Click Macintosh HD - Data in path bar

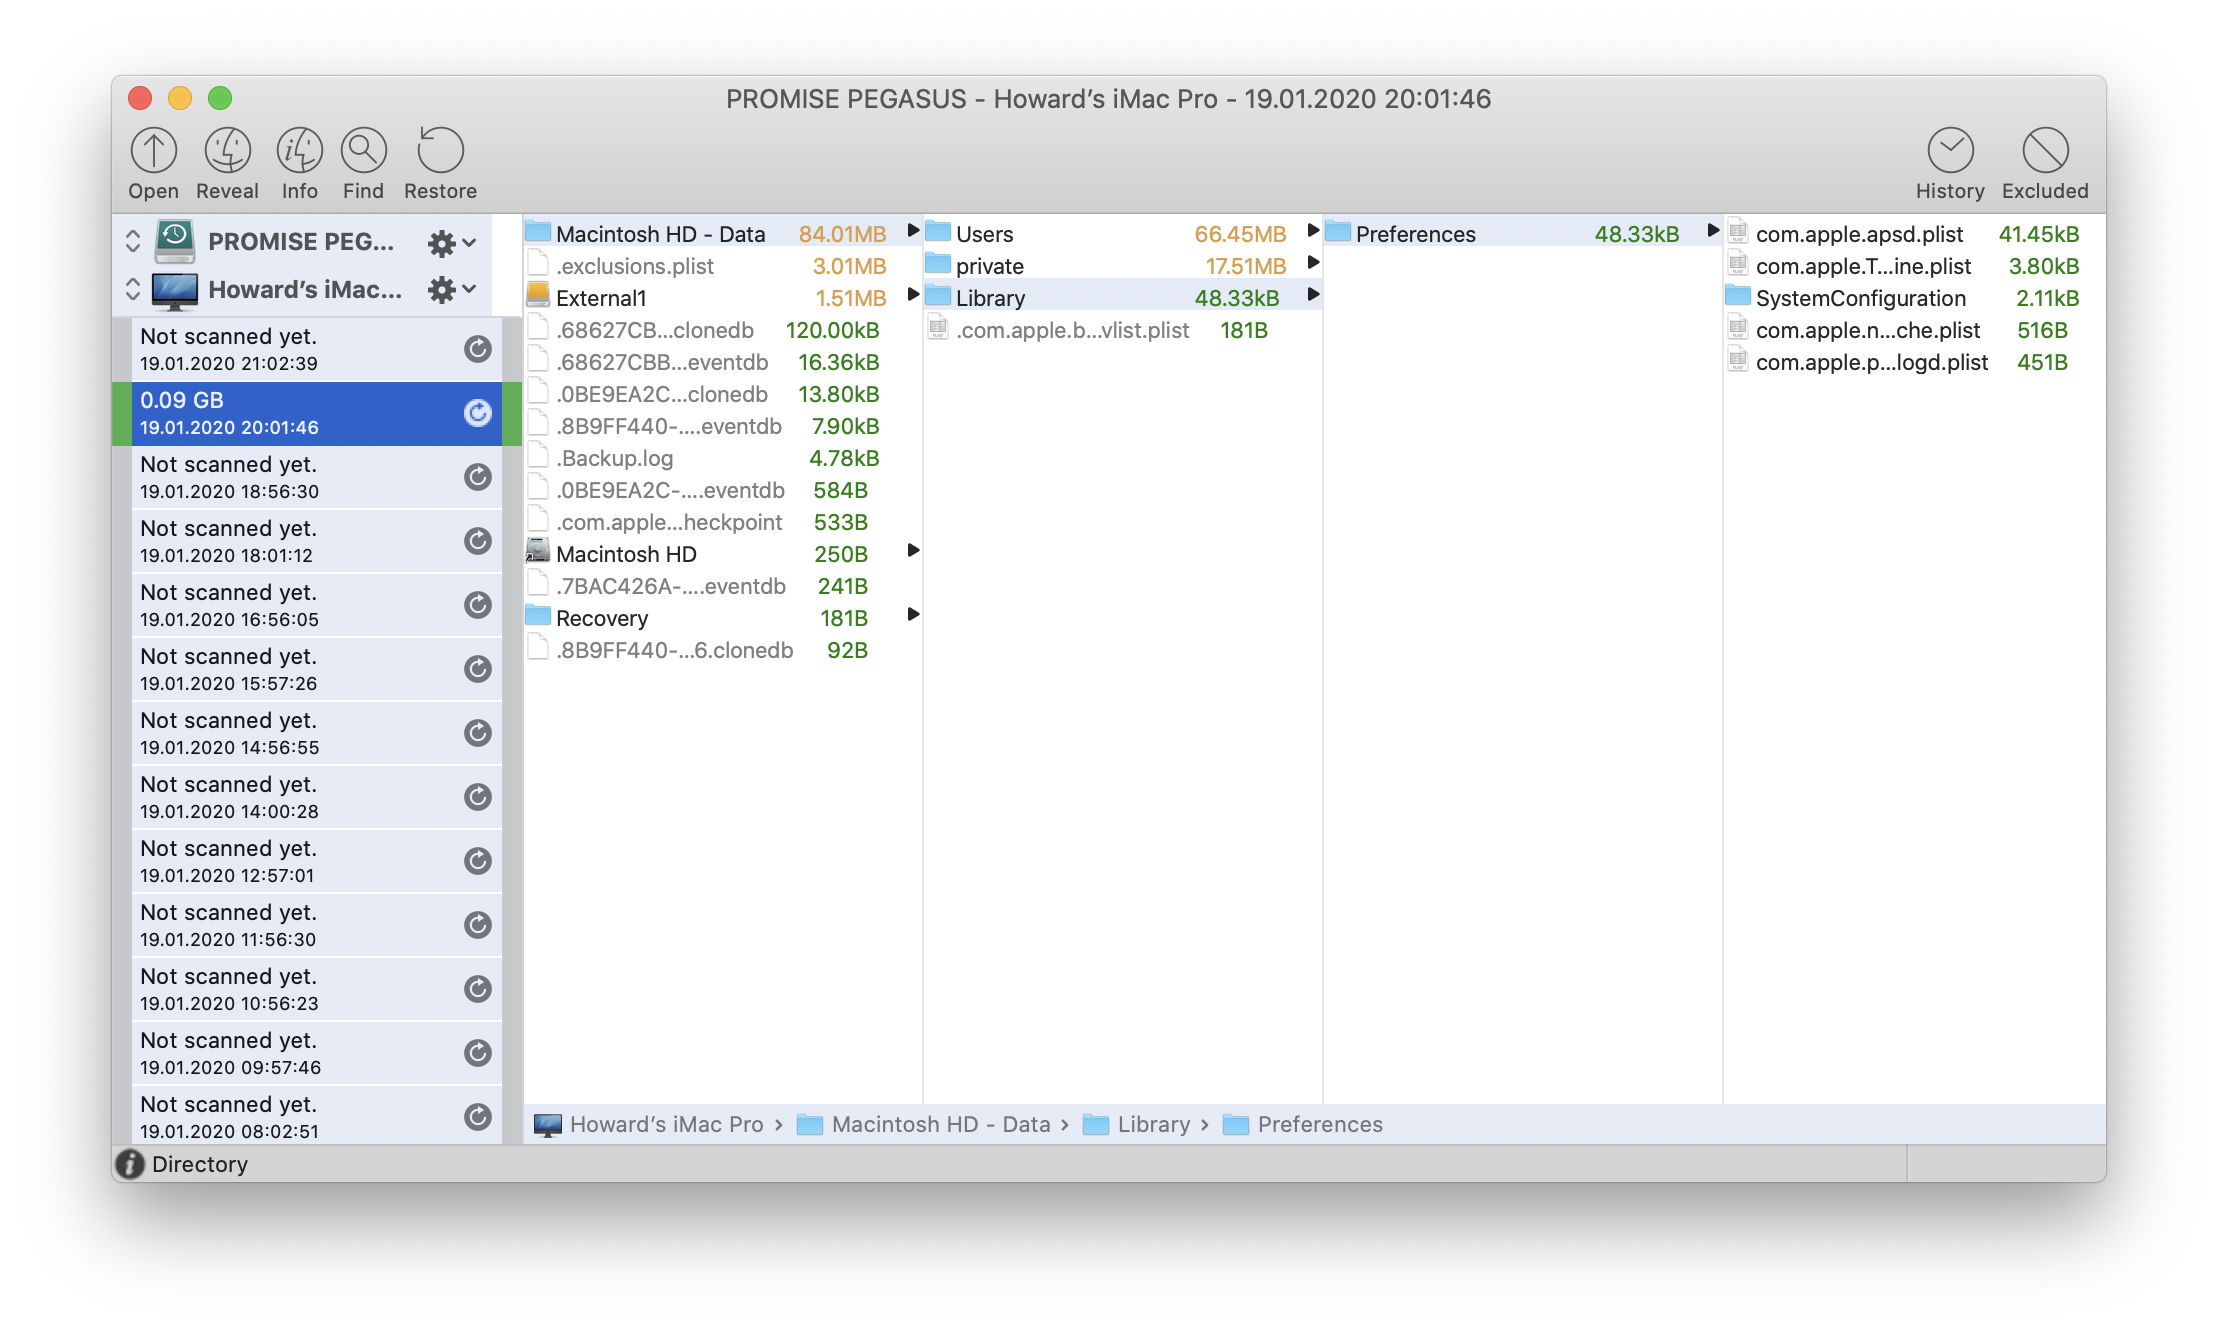[939, 1125]
